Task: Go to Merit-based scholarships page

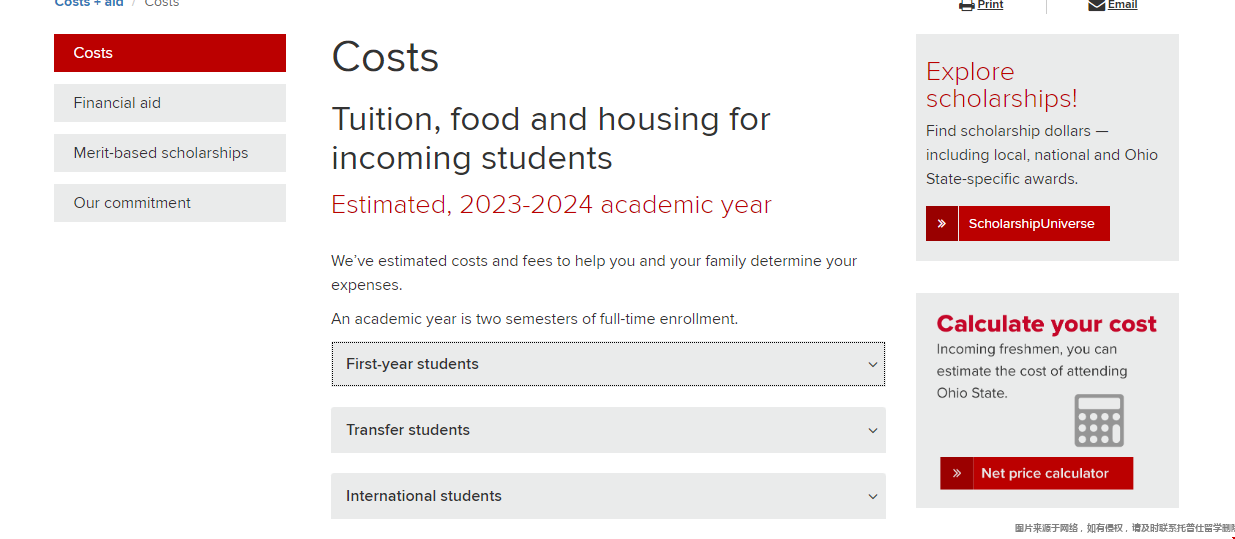Action: [x=170, y=153]
